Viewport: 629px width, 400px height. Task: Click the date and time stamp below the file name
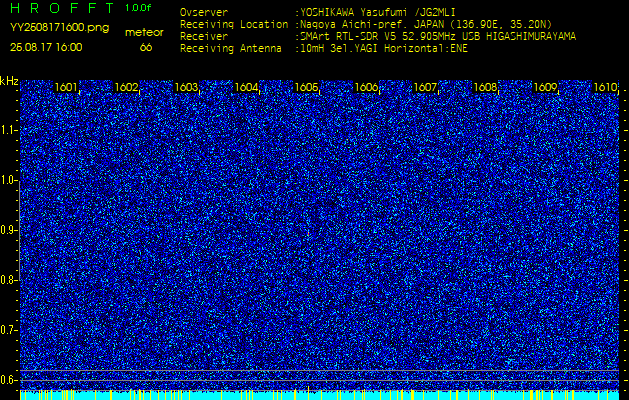[x=46, y=47]
